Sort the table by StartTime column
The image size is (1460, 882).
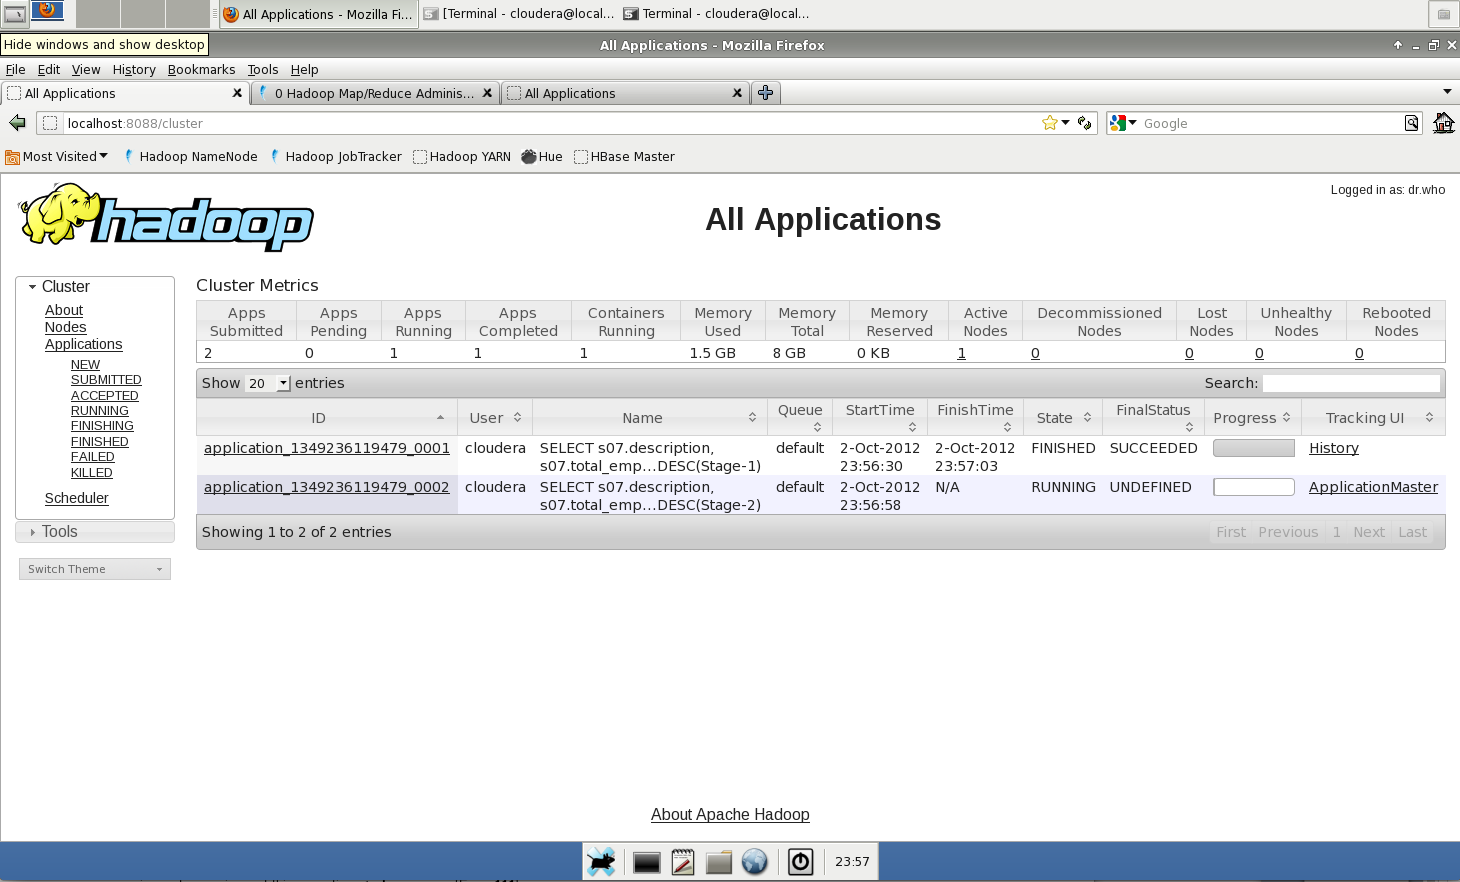(x=880, y=417)
